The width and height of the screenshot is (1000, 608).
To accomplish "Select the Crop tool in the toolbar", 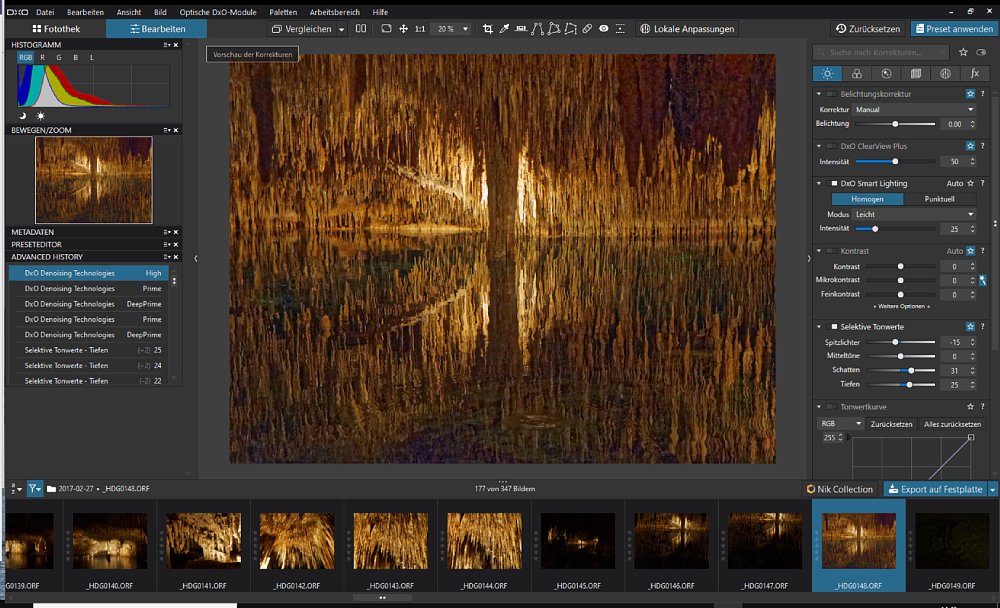I will [x=489, y=28].
